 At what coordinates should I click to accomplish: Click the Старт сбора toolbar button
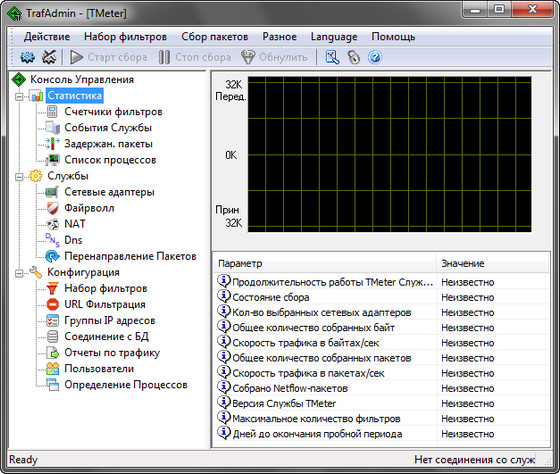tap(108, 57)
